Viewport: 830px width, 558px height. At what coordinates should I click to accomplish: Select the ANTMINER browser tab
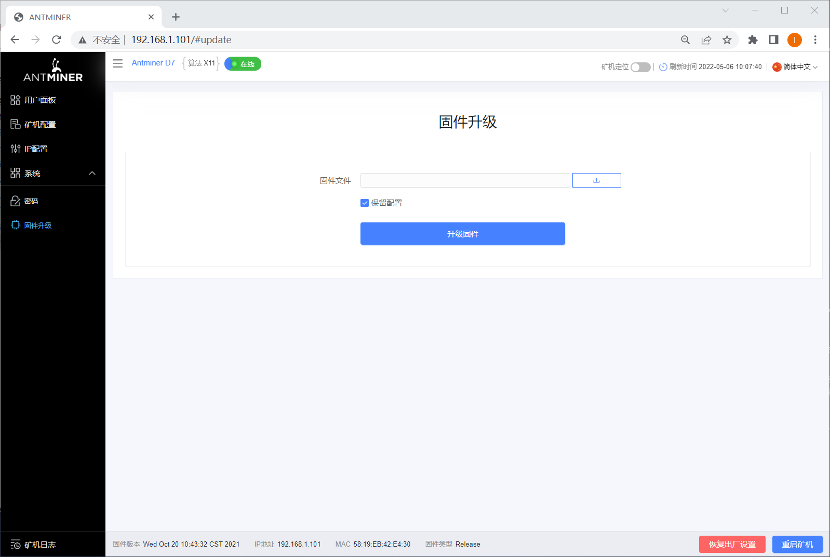point(84,17)
